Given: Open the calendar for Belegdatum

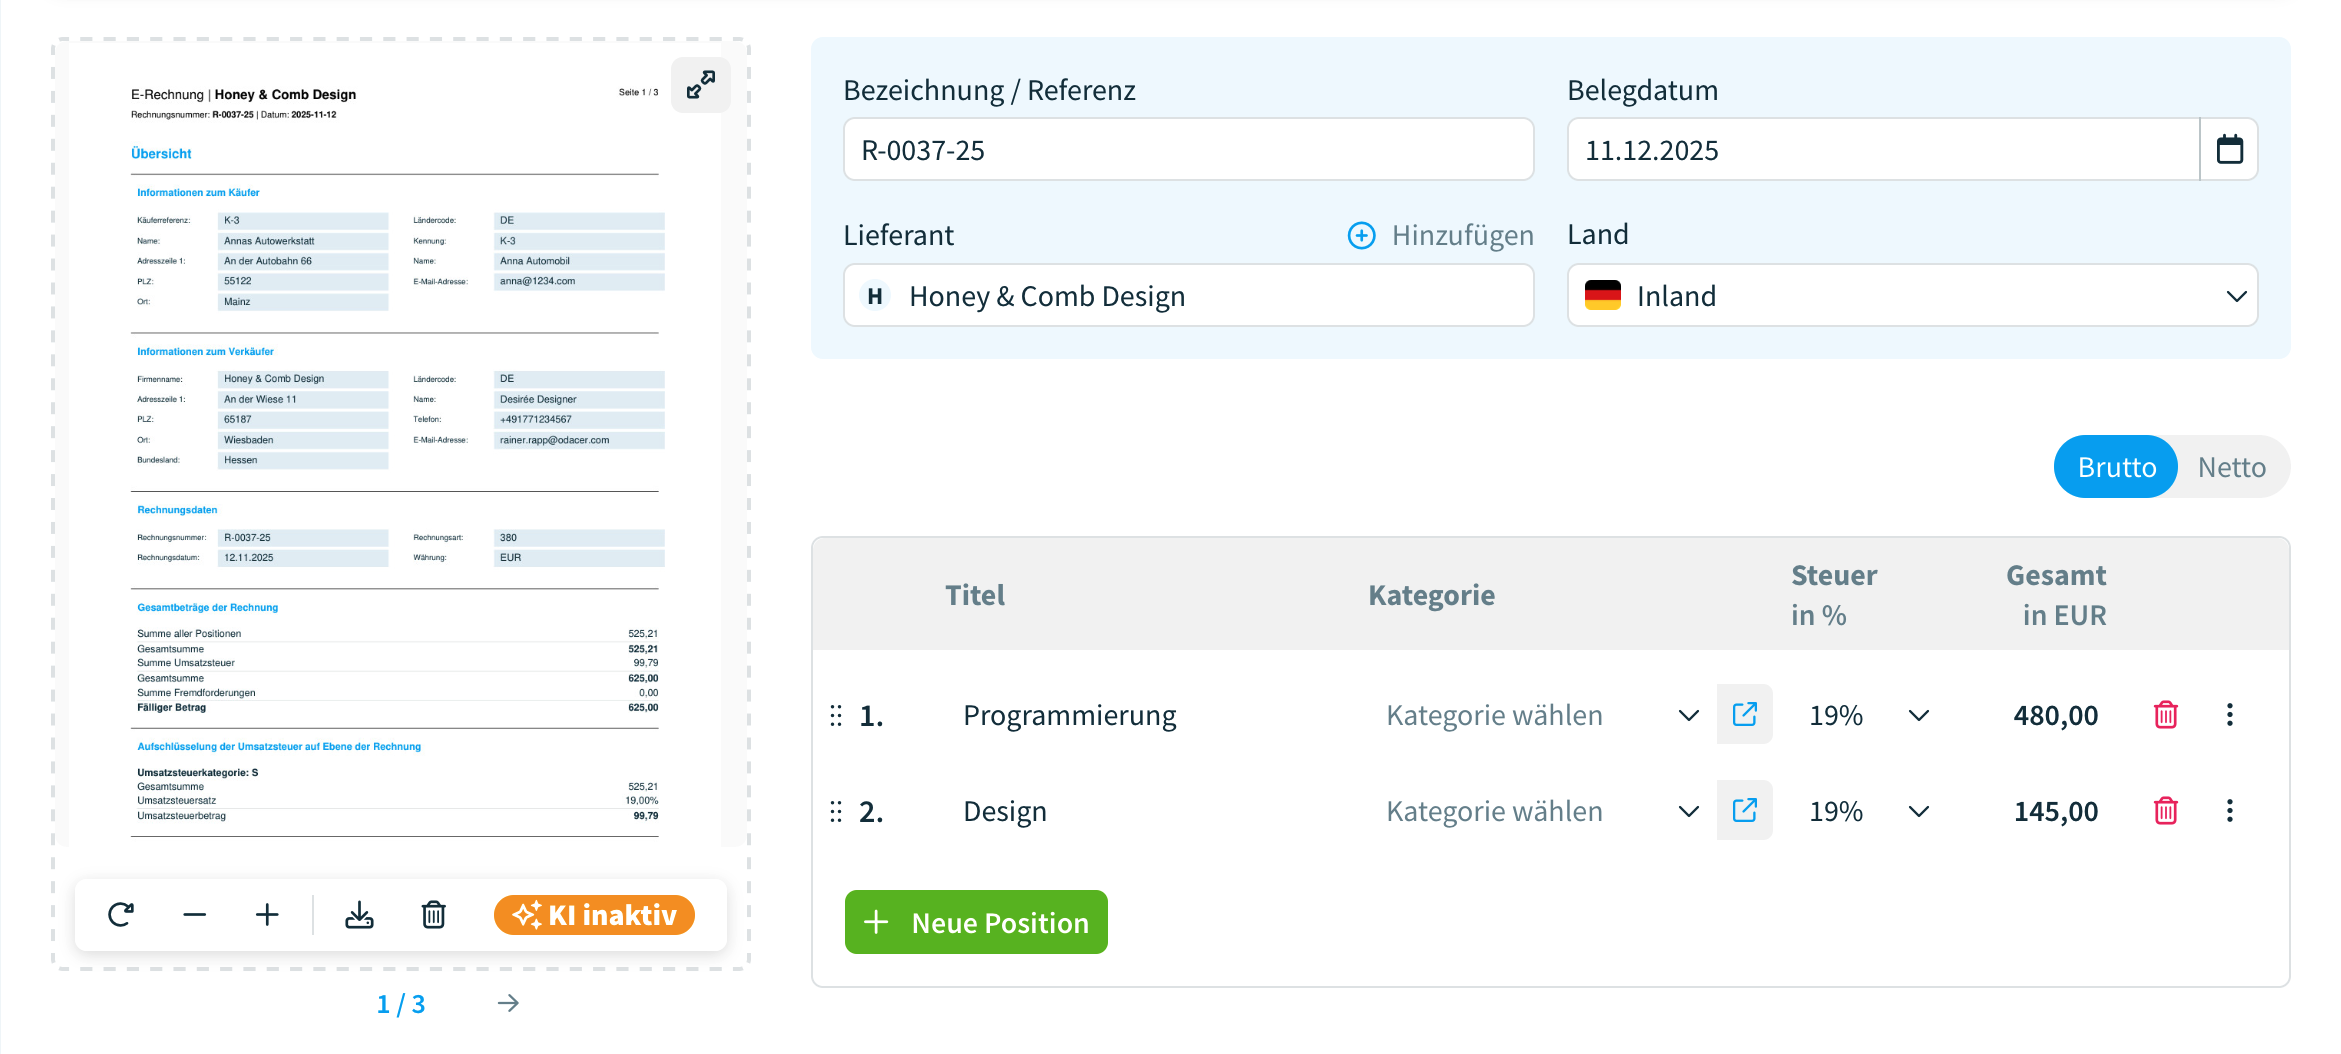Looking at the screenshot, I should (x=2228, y=149).
